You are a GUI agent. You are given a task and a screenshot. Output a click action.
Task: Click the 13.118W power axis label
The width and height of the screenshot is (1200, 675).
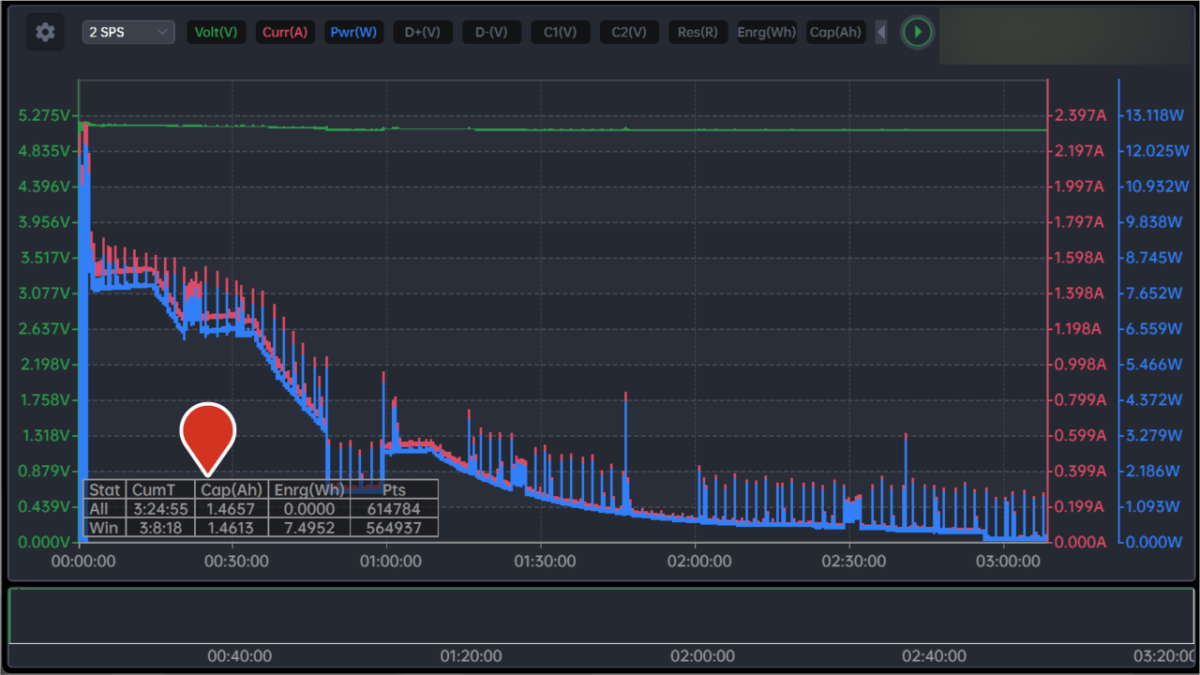click(1155, 115)
